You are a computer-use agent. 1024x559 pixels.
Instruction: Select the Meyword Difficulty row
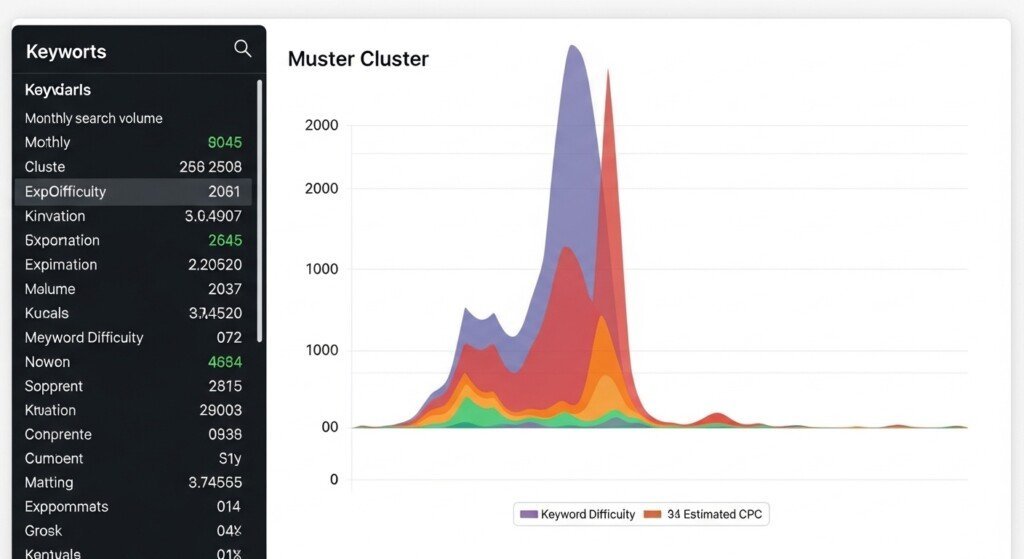point(133,338)
